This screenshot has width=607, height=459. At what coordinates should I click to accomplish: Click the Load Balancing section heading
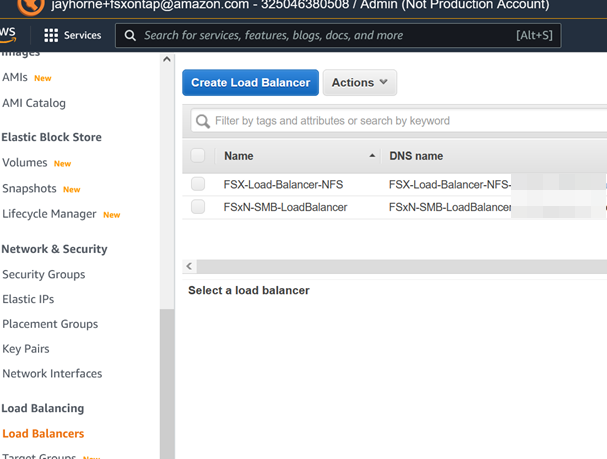pyautogui.click(x=43, y=408)
